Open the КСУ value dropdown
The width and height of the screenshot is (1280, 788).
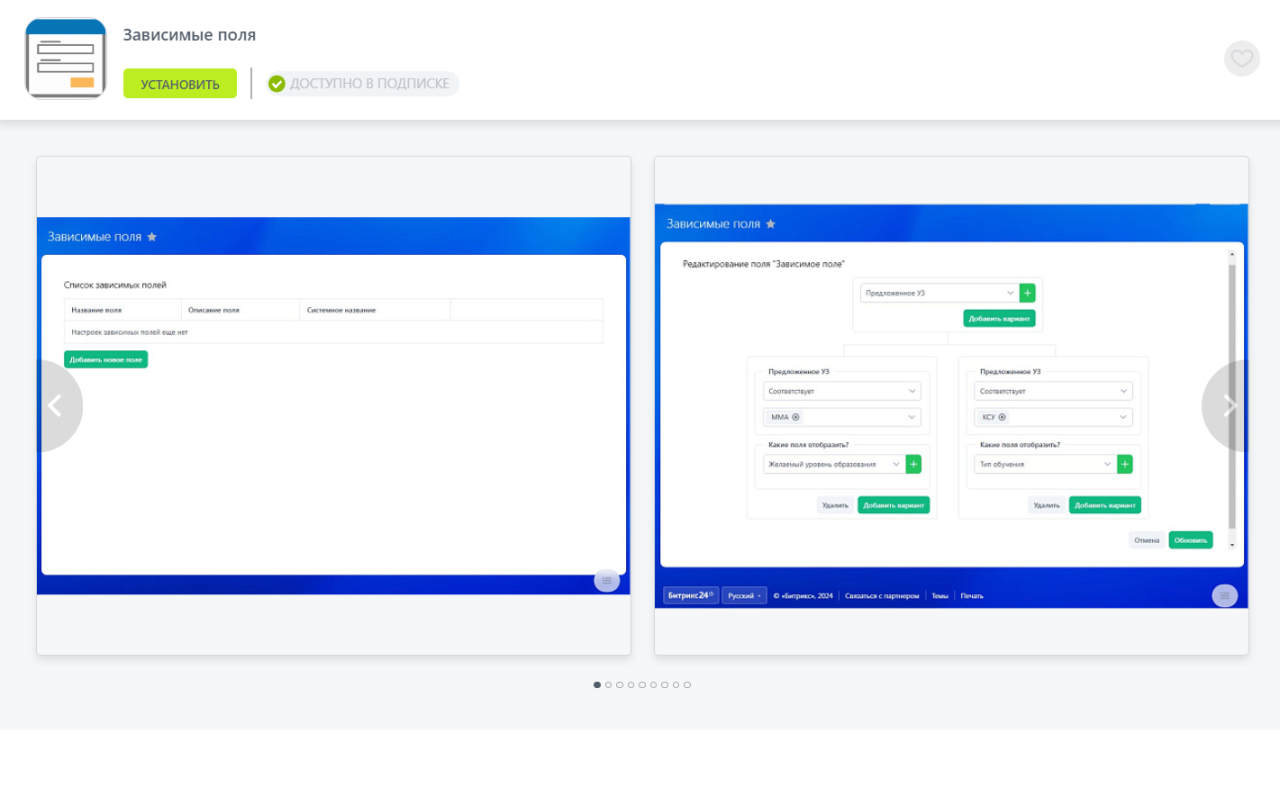[x=1054, y=417]
